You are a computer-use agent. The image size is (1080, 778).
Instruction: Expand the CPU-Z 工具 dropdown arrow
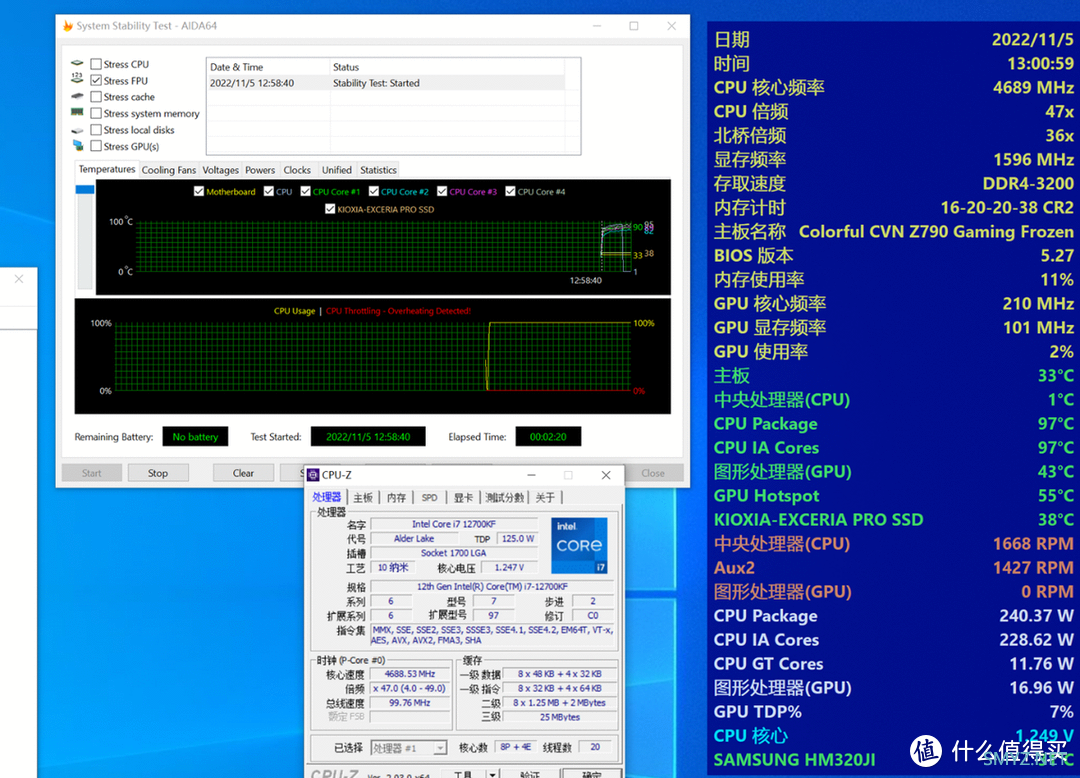pos(492,775)
